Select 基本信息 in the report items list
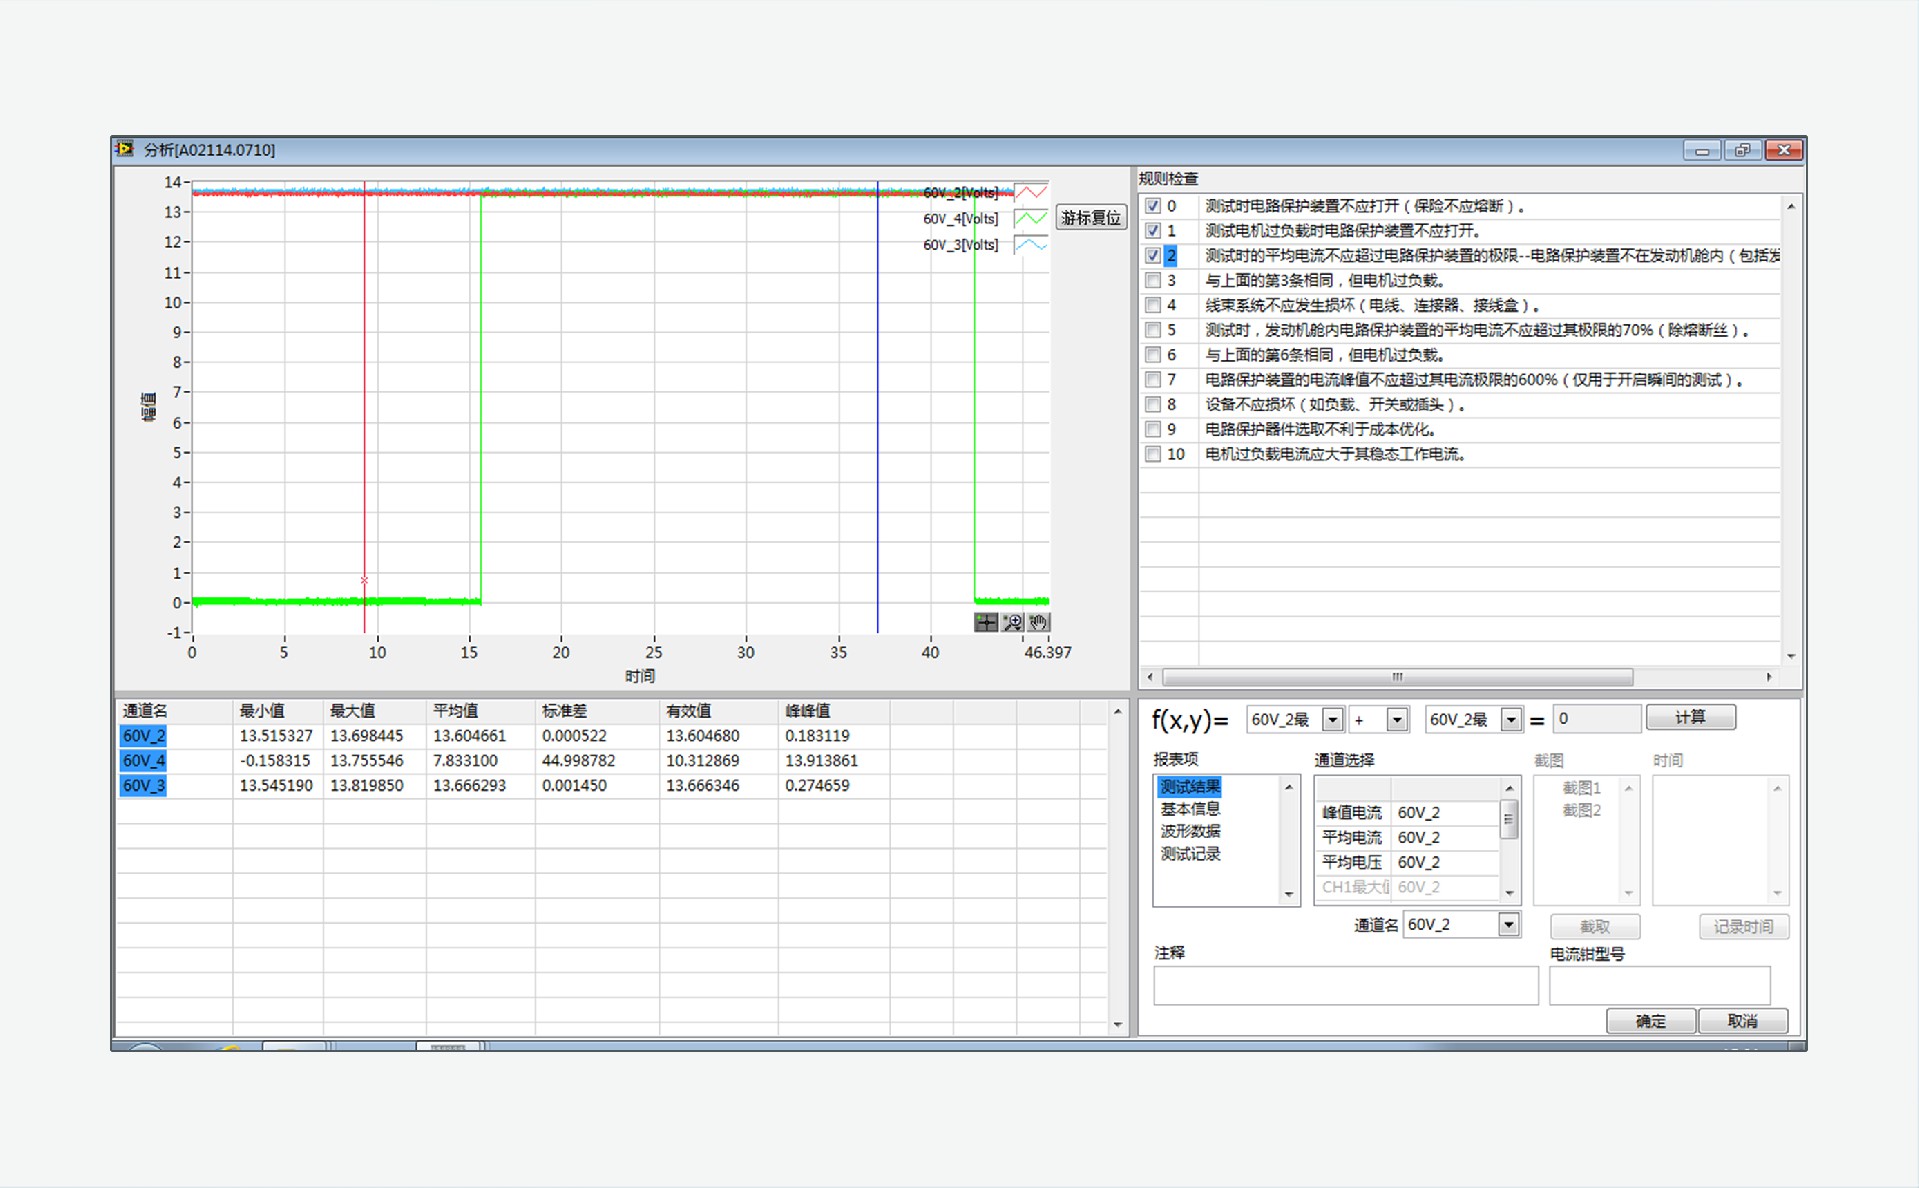 tap(1190, 809)
